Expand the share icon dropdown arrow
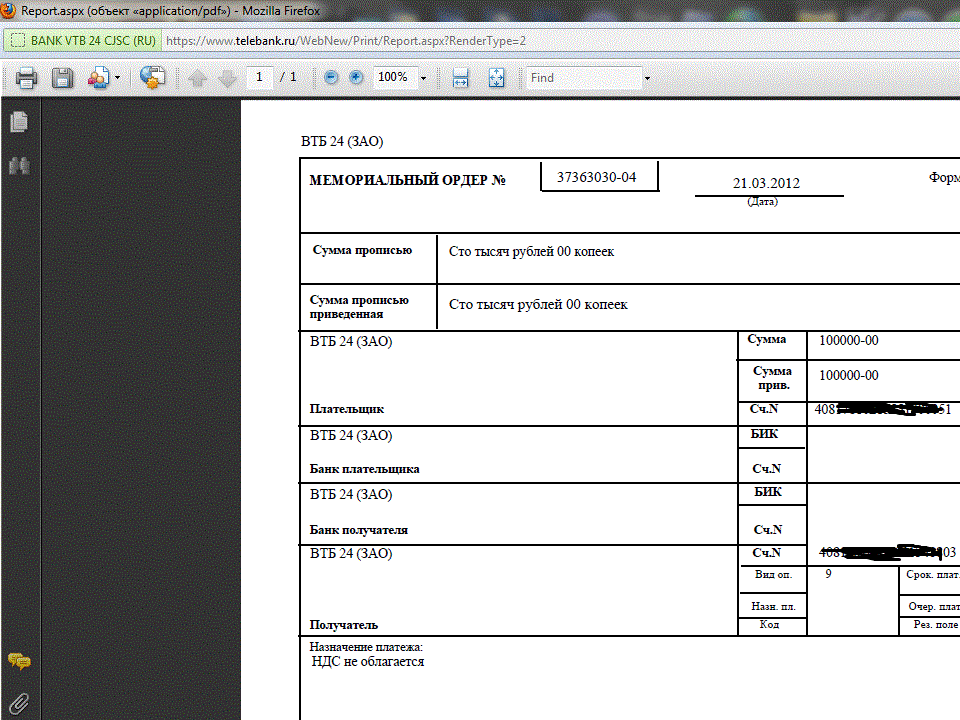The image size is (960, 720). [x=117, y=78]
